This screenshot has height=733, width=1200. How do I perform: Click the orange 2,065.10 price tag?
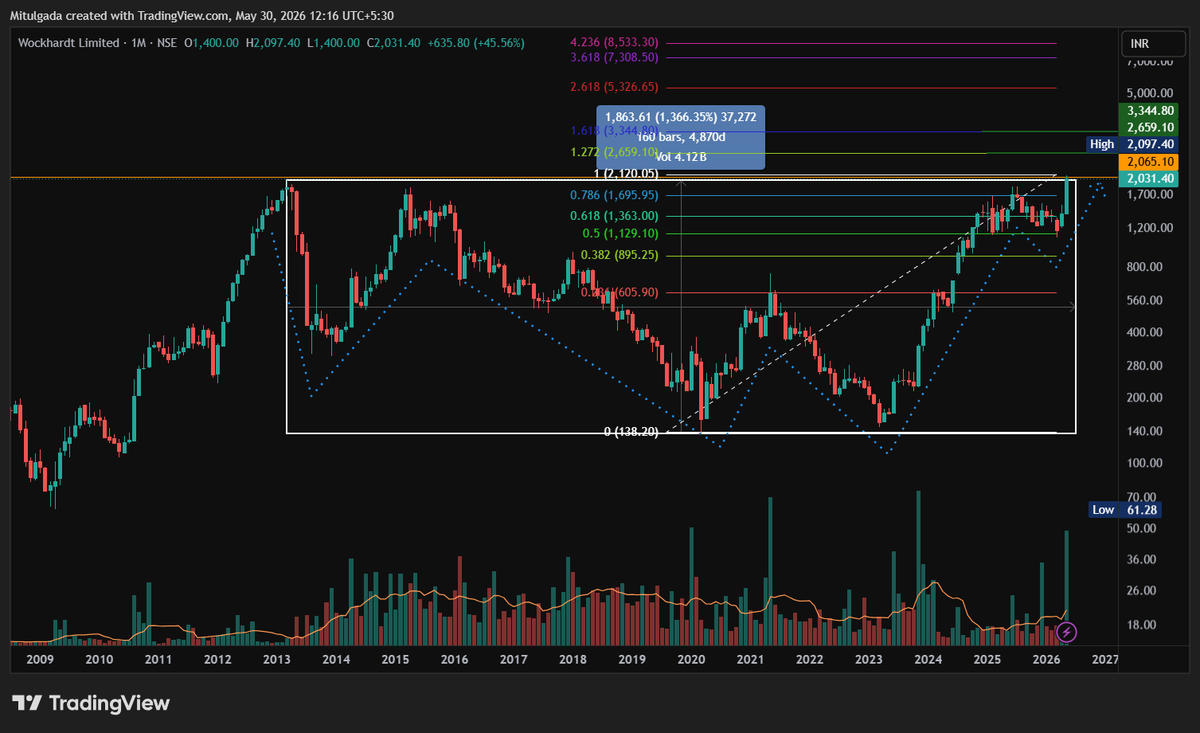(x=1150, y=162)
